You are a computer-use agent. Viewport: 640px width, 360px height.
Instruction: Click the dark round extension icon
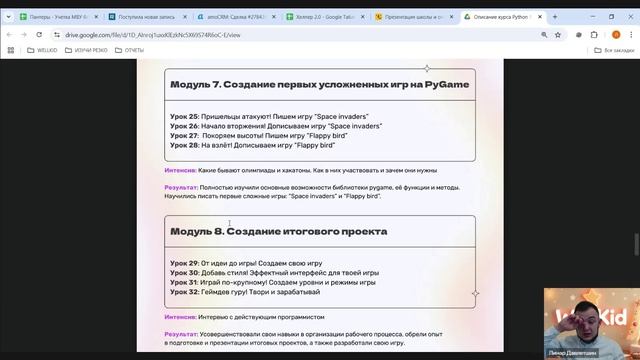point(578,35)
